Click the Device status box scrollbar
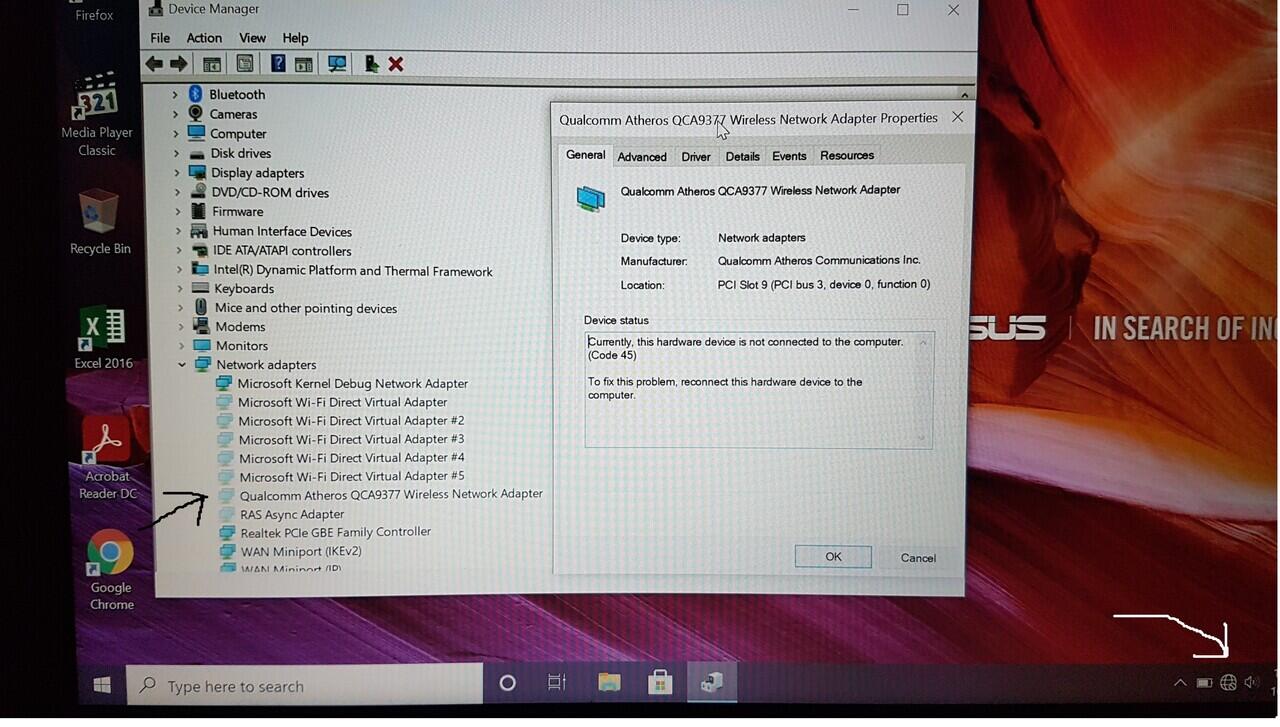1280x727 pixels. [923, 390]
